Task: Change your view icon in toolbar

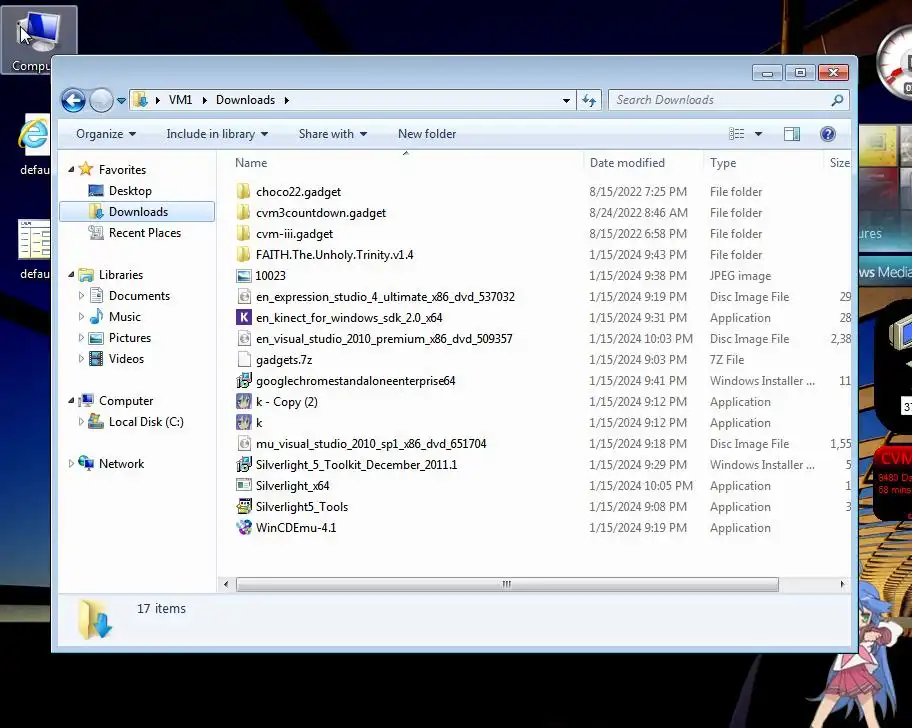Action: tap(736, 134)
